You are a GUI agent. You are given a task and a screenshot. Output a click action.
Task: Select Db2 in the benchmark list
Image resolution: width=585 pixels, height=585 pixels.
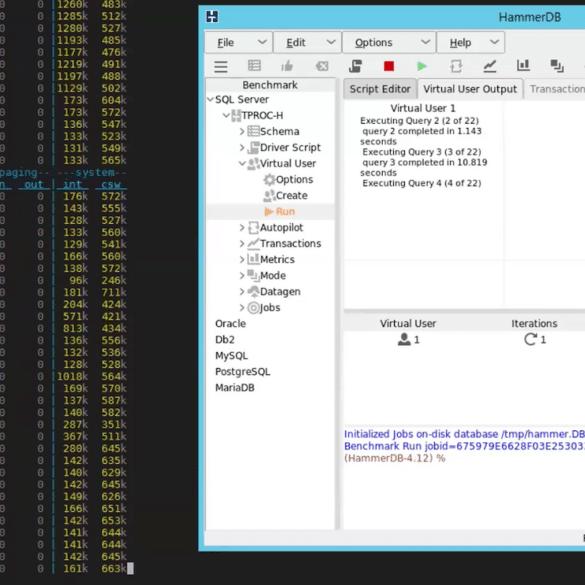225,340
